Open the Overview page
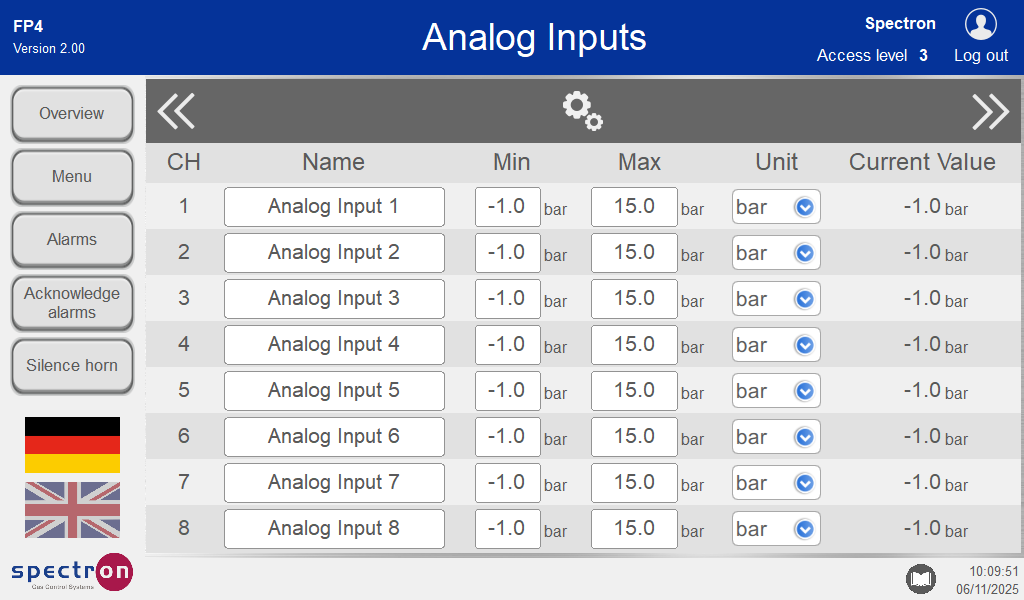Screen dimensions: 1024x600 (x=72, y=114)
